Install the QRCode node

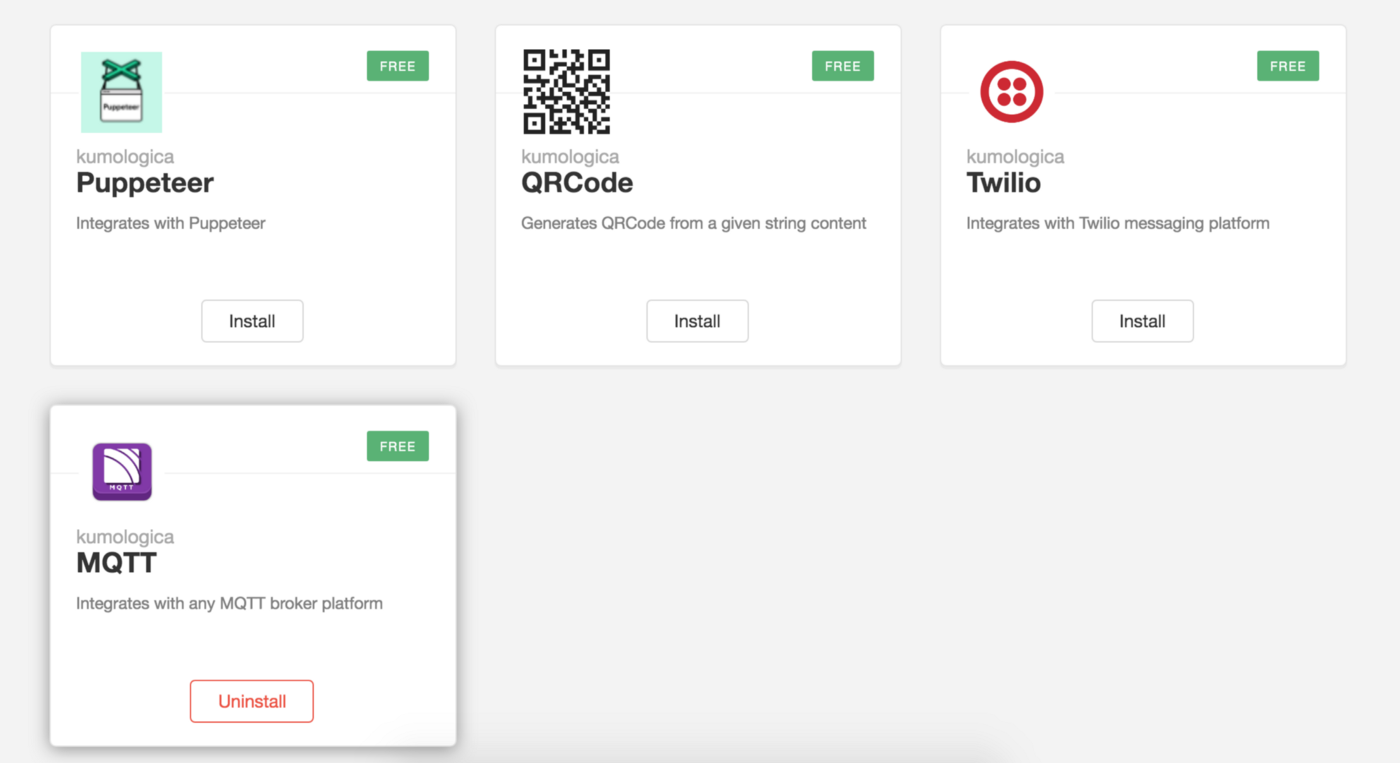point(697,321)
